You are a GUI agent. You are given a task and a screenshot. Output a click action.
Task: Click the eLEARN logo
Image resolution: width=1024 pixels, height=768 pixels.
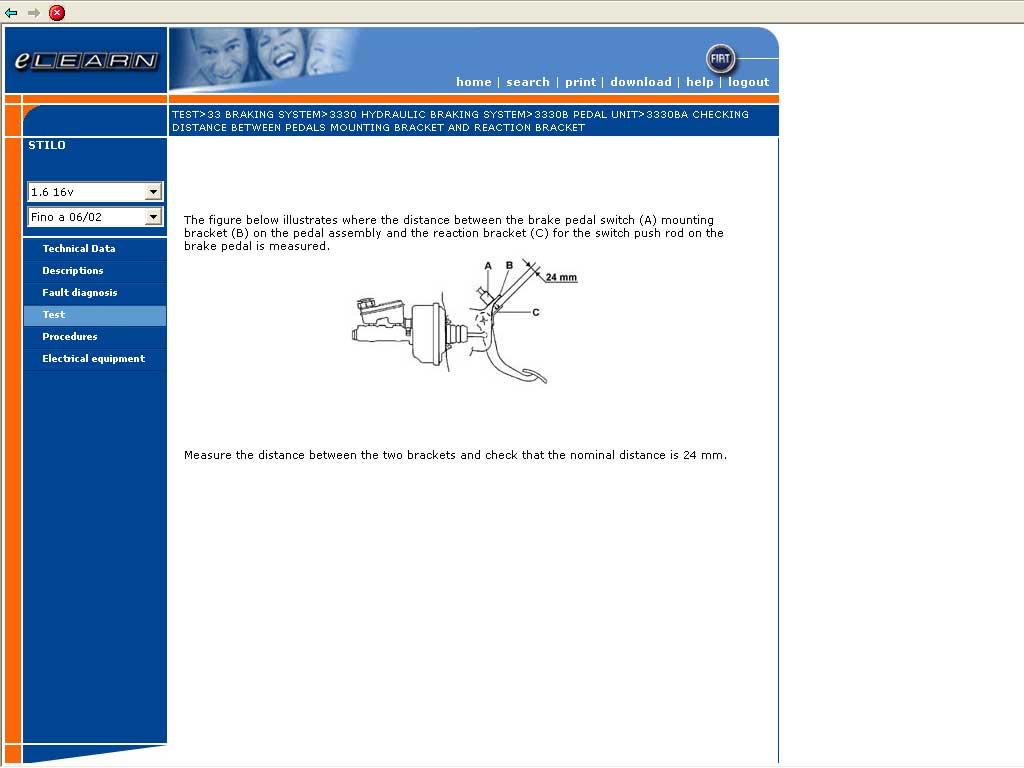[86, 61]
